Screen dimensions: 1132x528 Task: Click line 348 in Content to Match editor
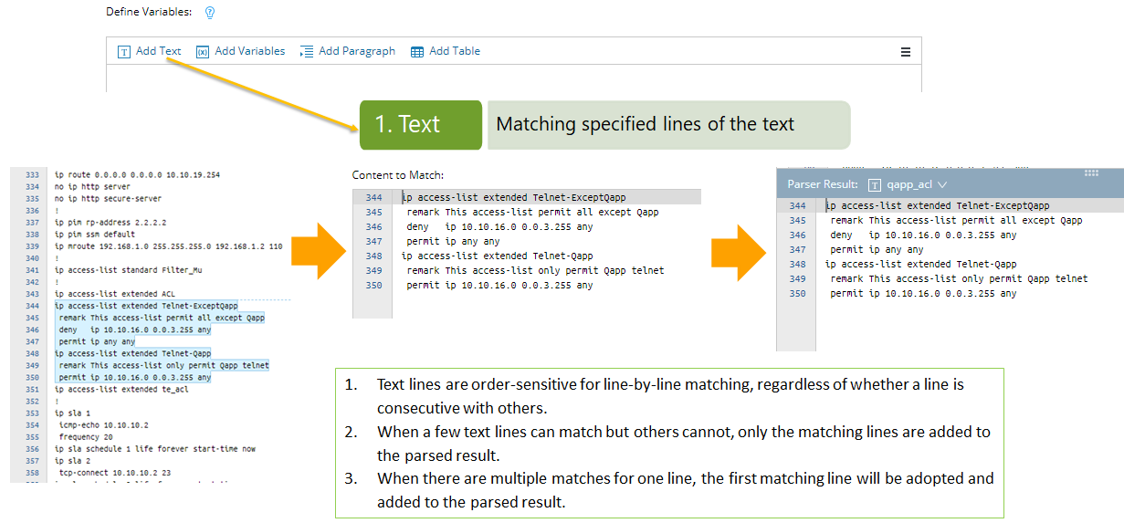tap(497, 256)
